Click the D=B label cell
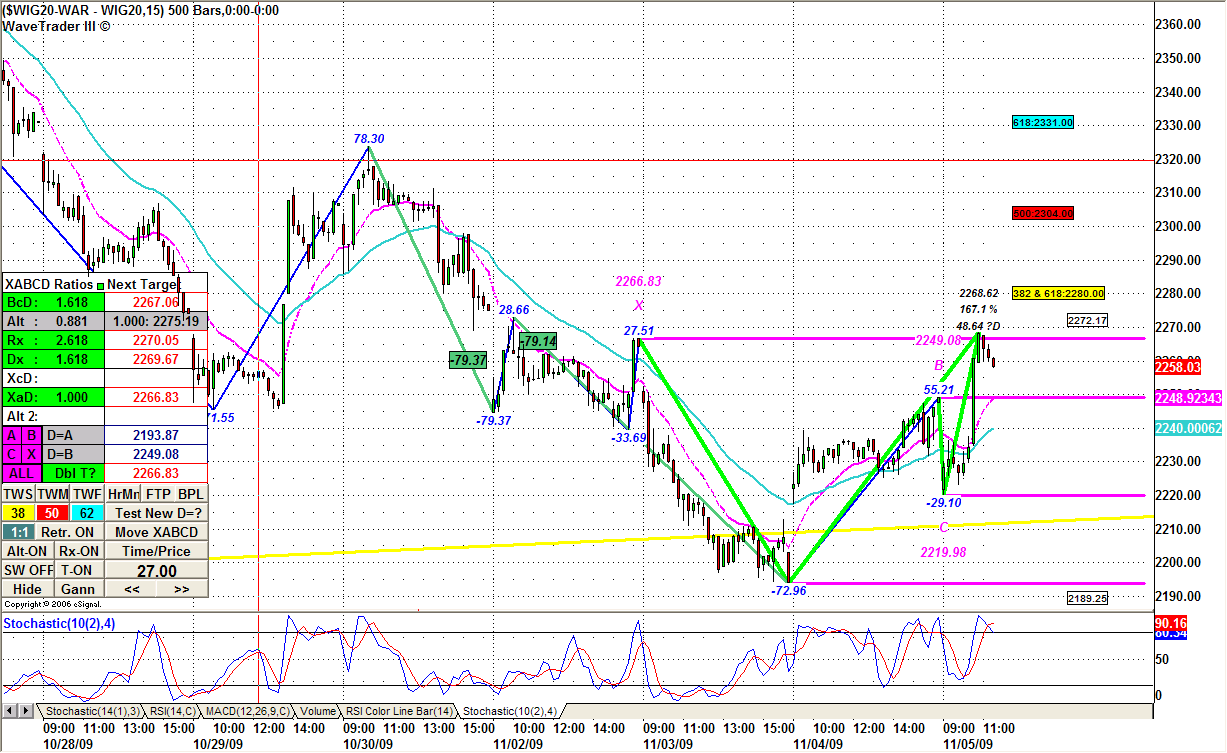 pyautogui.click(x=73, y=454)
